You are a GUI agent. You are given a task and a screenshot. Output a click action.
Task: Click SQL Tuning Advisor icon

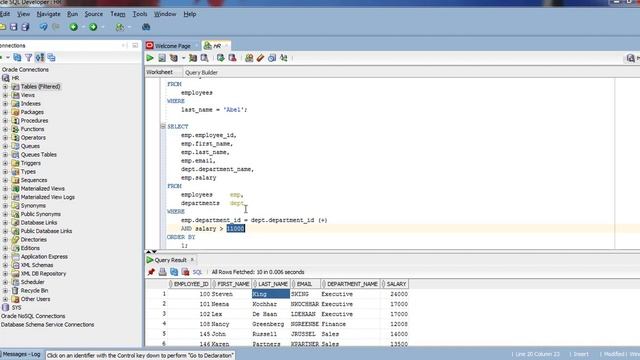pos(204,58)
